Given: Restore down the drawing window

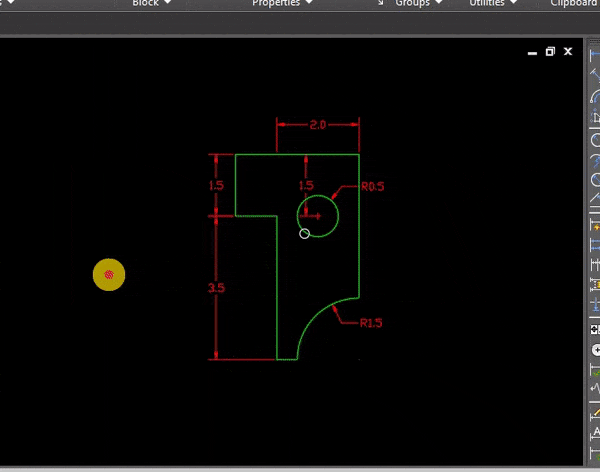Looking at the screenshot, I should [x=550, y=51].
